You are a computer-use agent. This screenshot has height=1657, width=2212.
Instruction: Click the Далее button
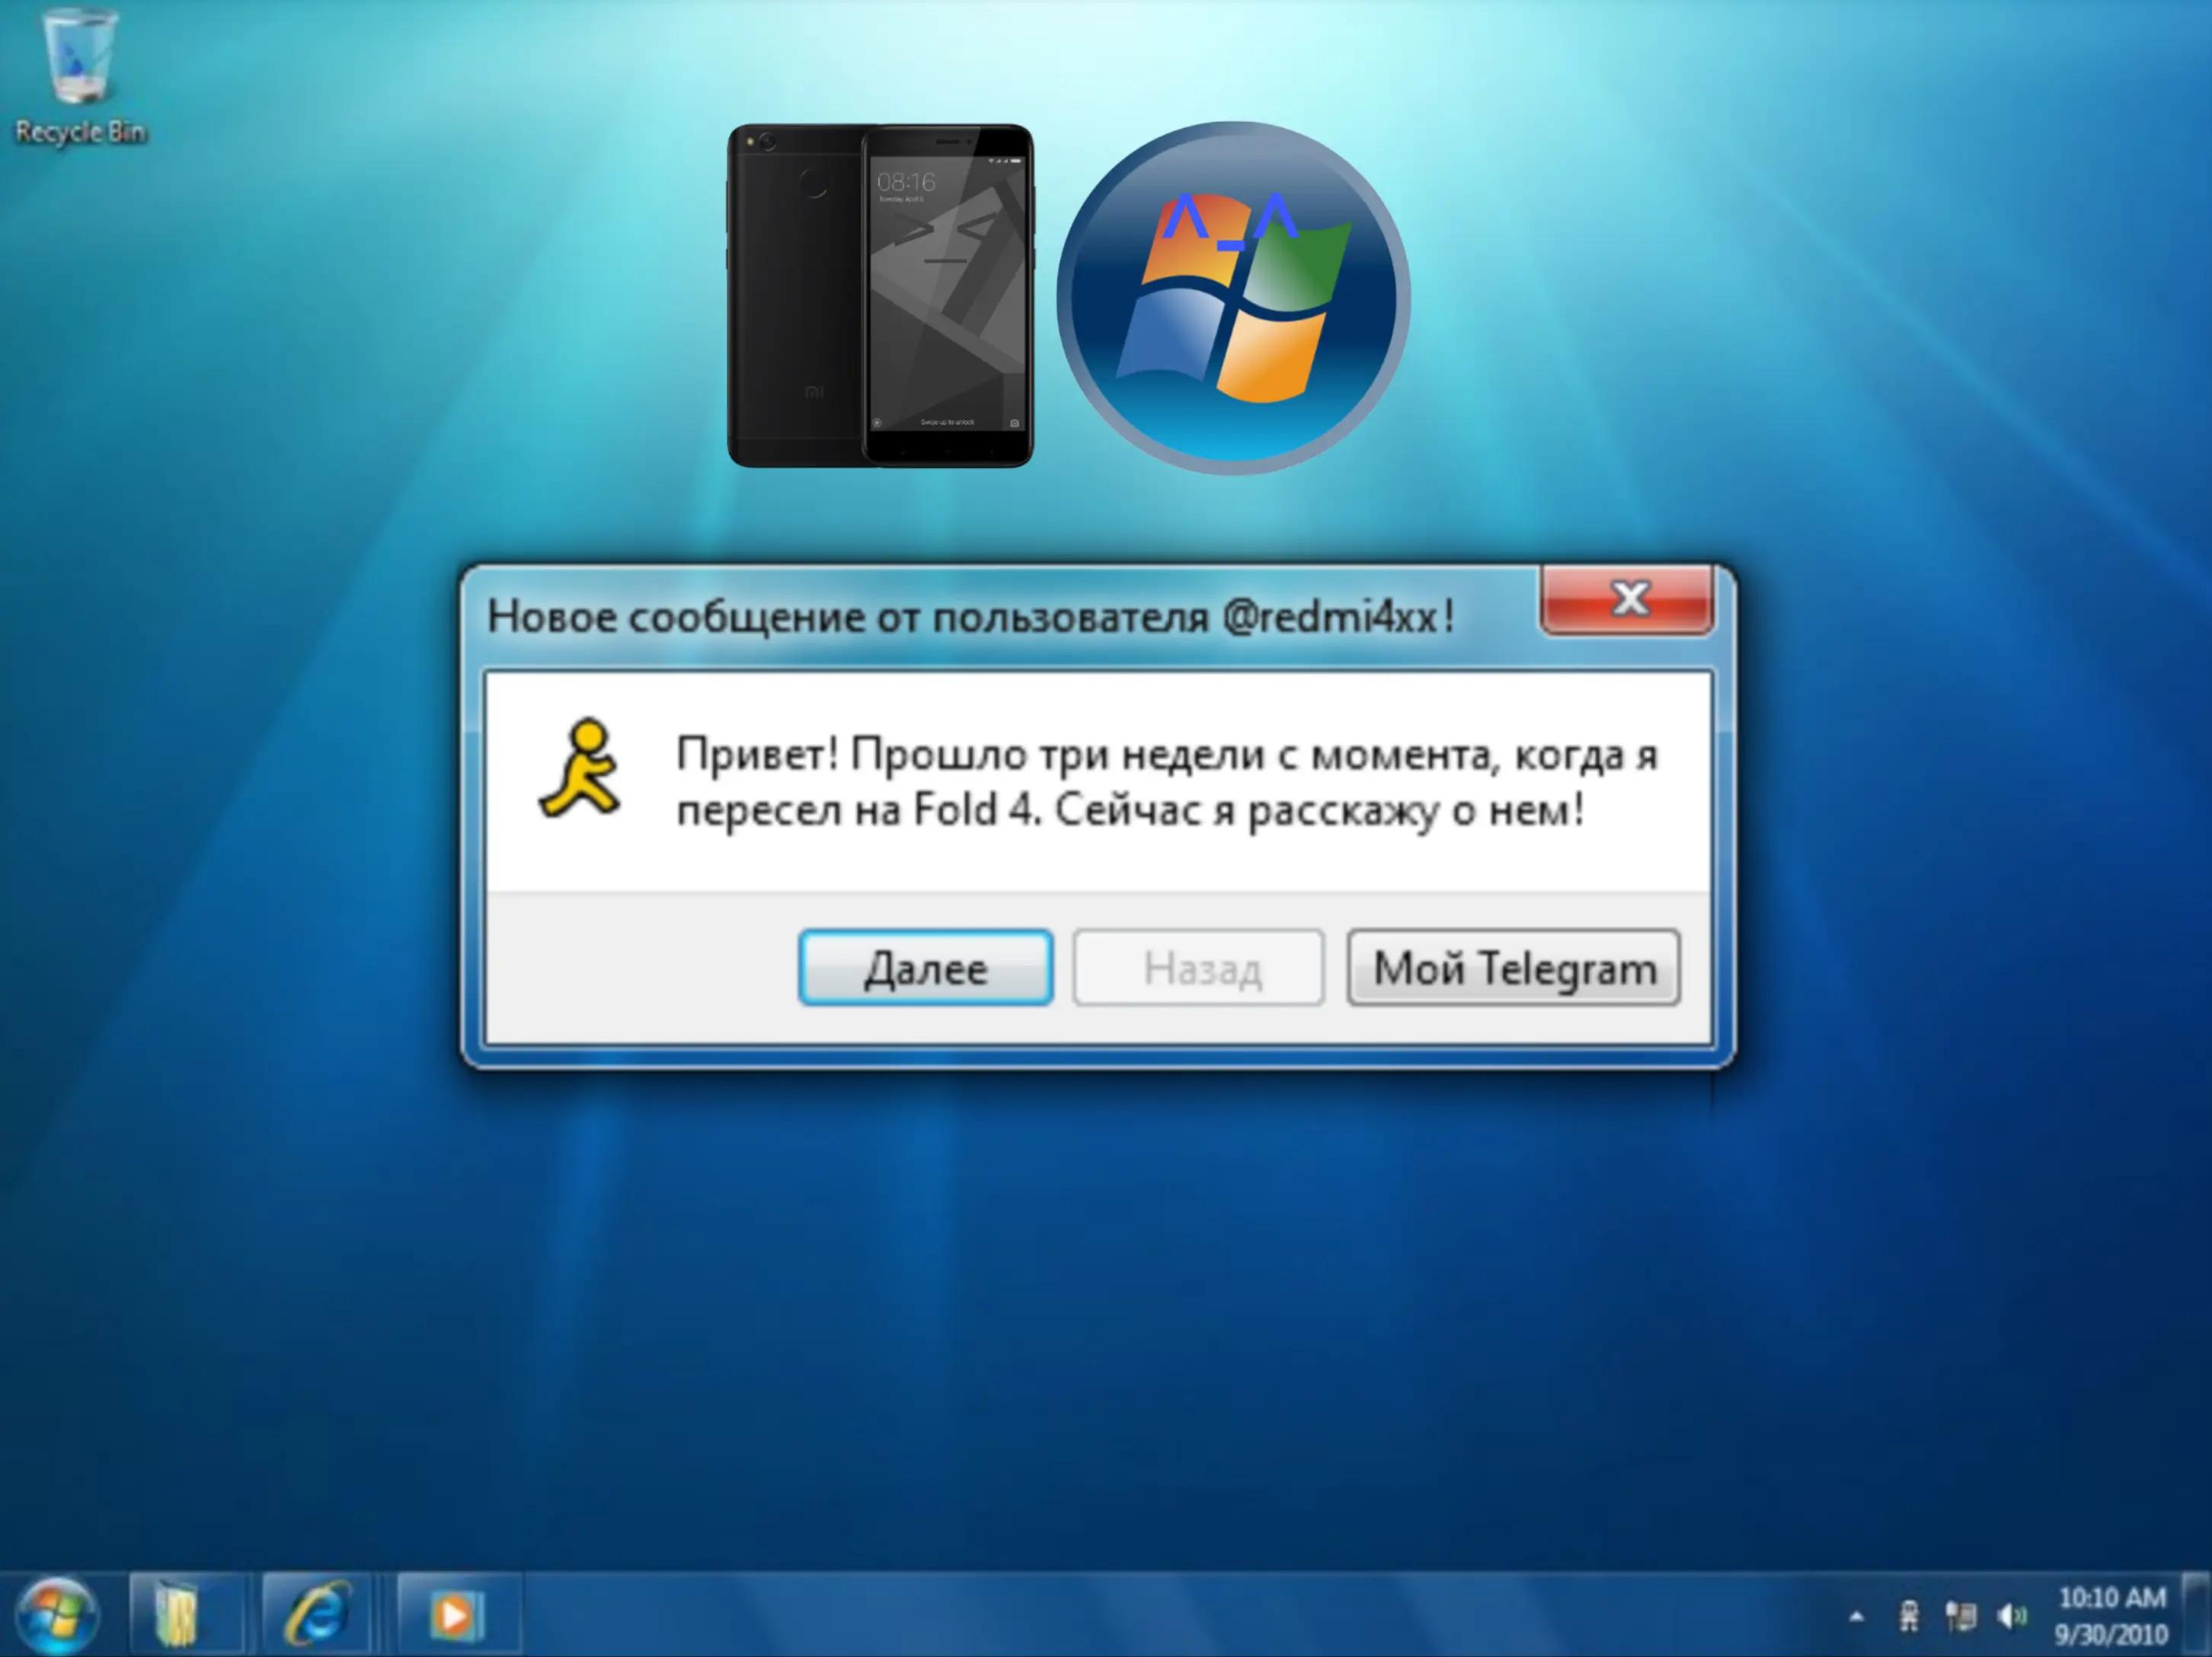[925, 967]
